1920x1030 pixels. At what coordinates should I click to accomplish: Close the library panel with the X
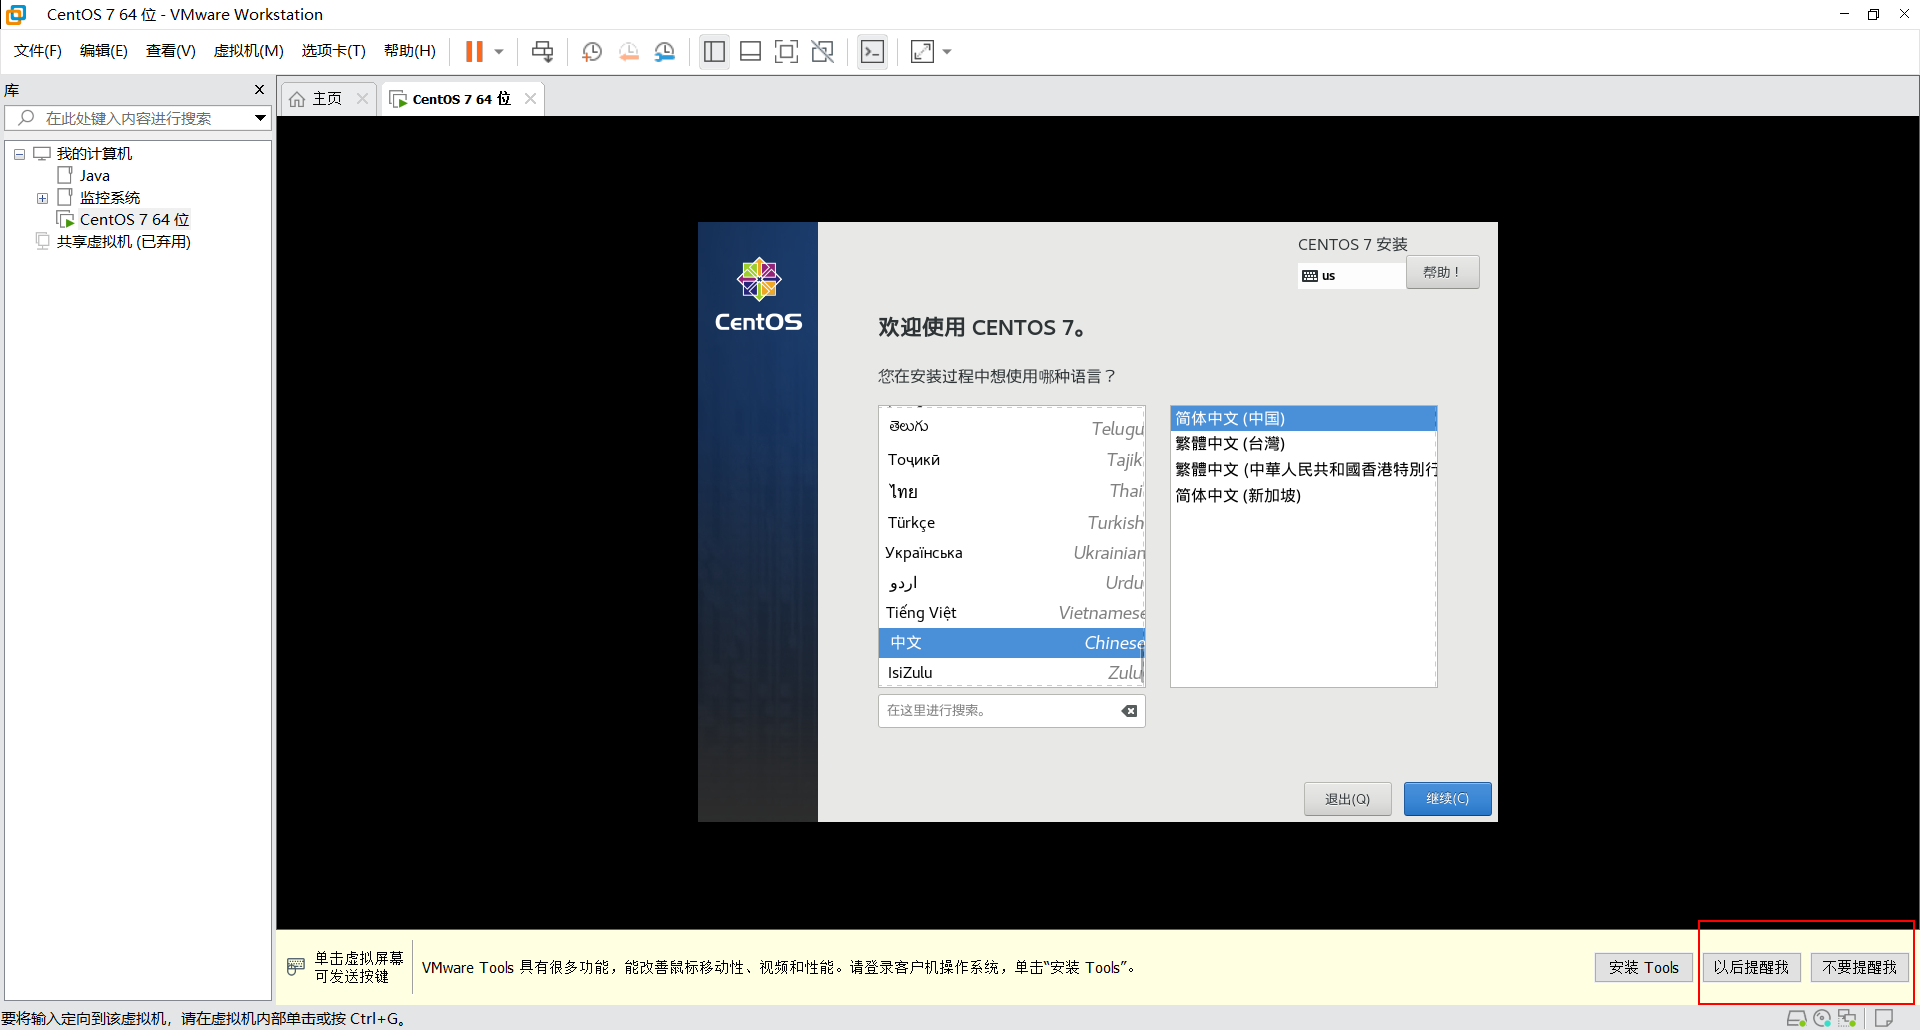click(259, 90)
